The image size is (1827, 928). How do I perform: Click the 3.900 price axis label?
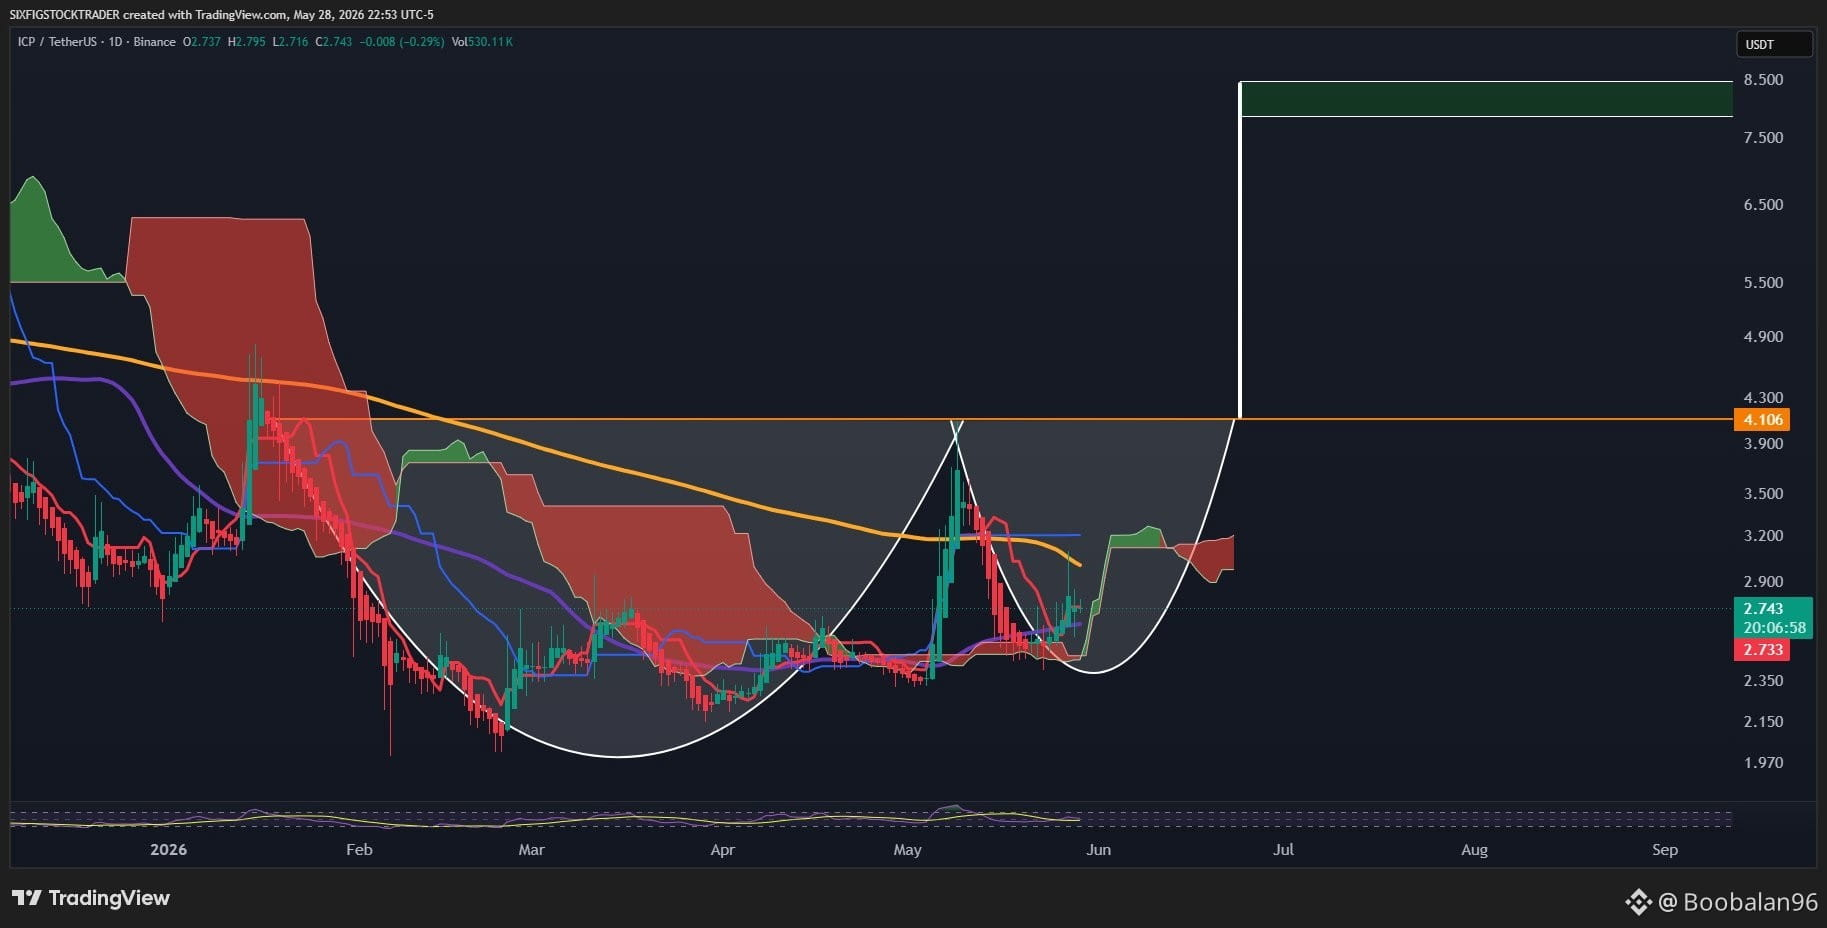coord(1763,444)
